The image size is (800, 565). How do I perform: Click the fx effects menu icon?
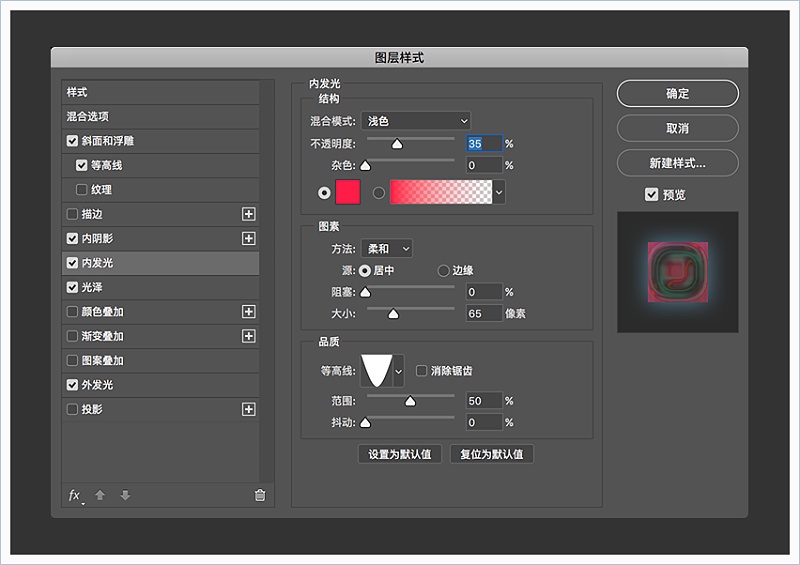(74, 495)
